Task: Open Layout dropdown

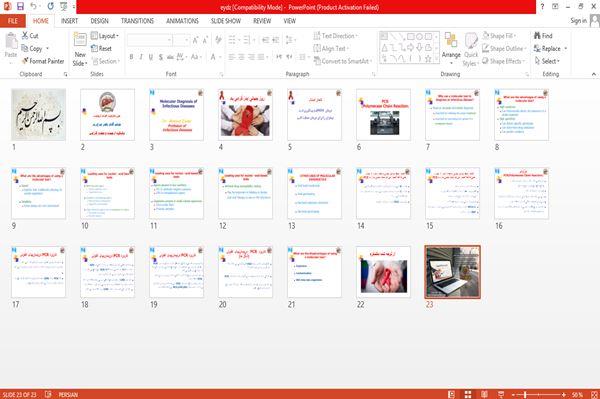Action: [x=105, y=36]
